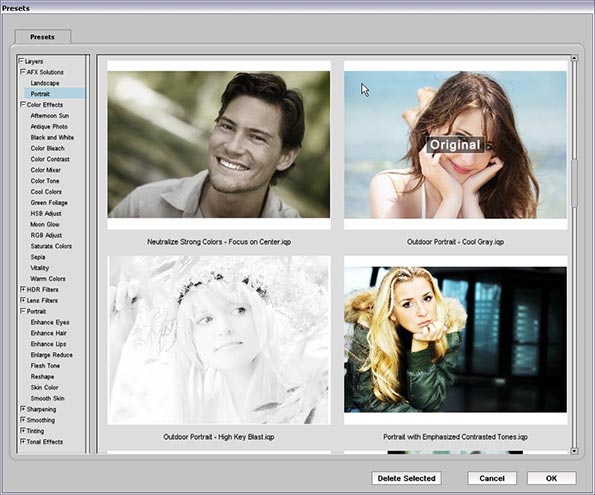This screenshot has height=495, width=595.
Task: Expand the Lens Filters node
Action: click(23, 300)
